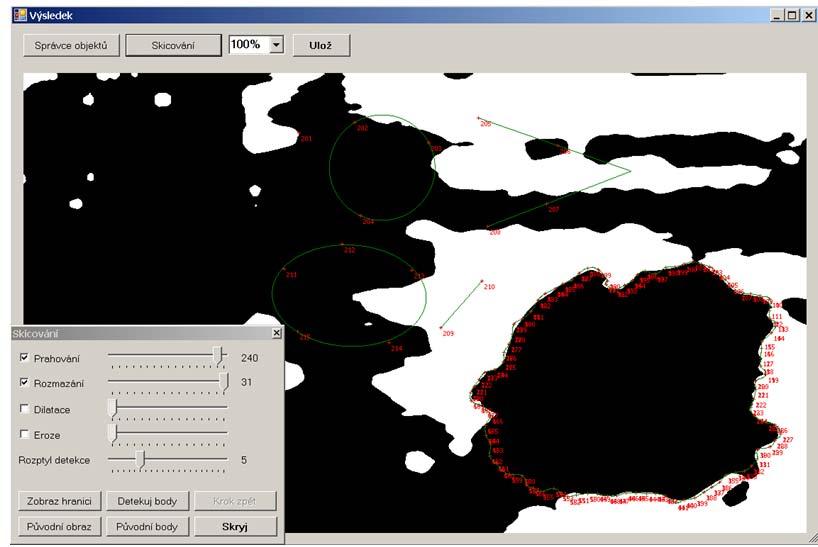Screen dimensions: 818x547
Task: Click the Rozmazání slider thumb
Action: point(224,382)
